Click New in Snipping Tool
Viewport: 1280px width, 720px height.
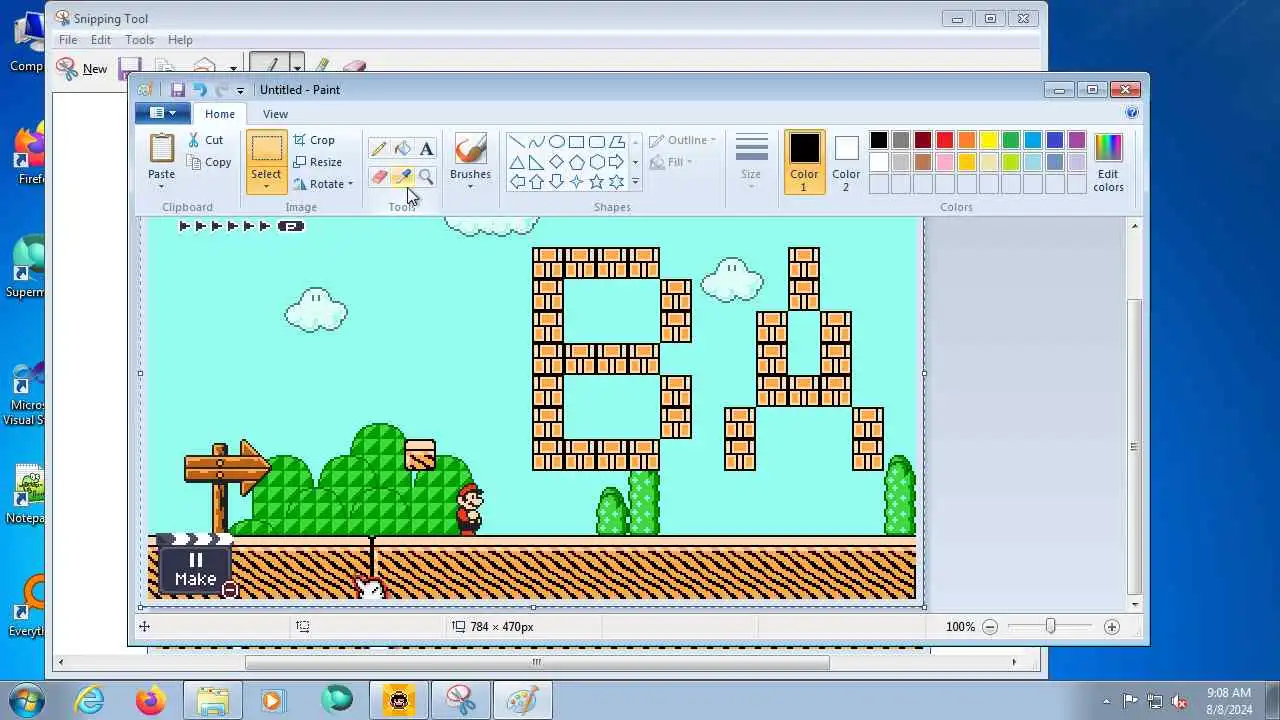82,68
